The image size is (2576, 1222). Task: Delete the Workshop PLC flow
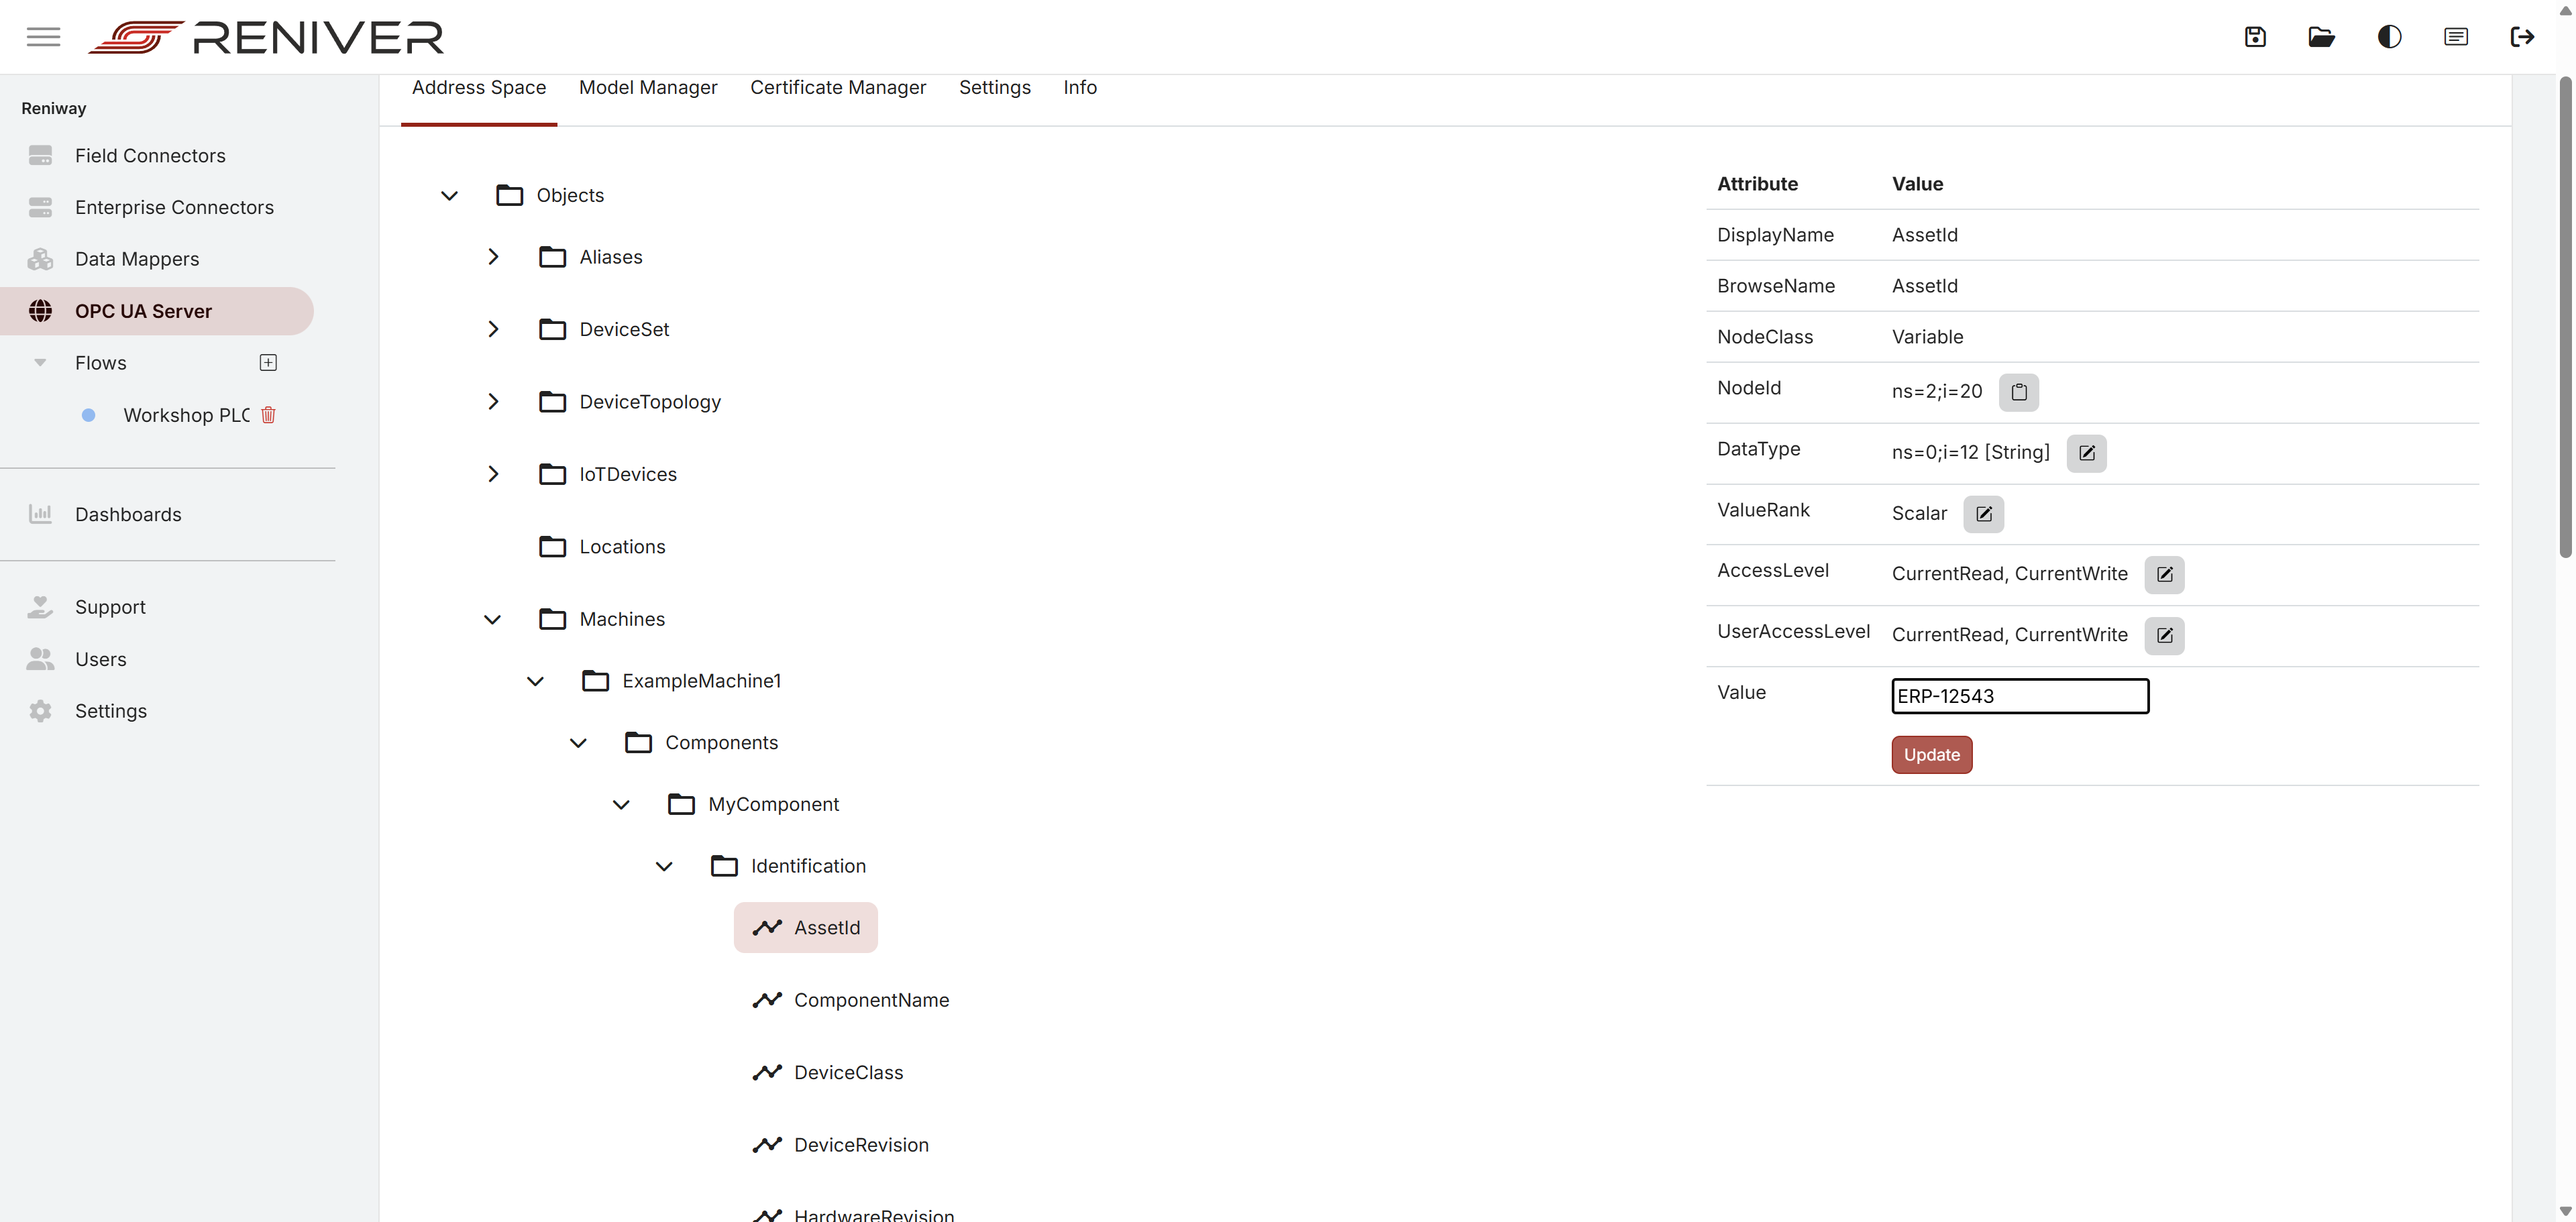point(268,415)
